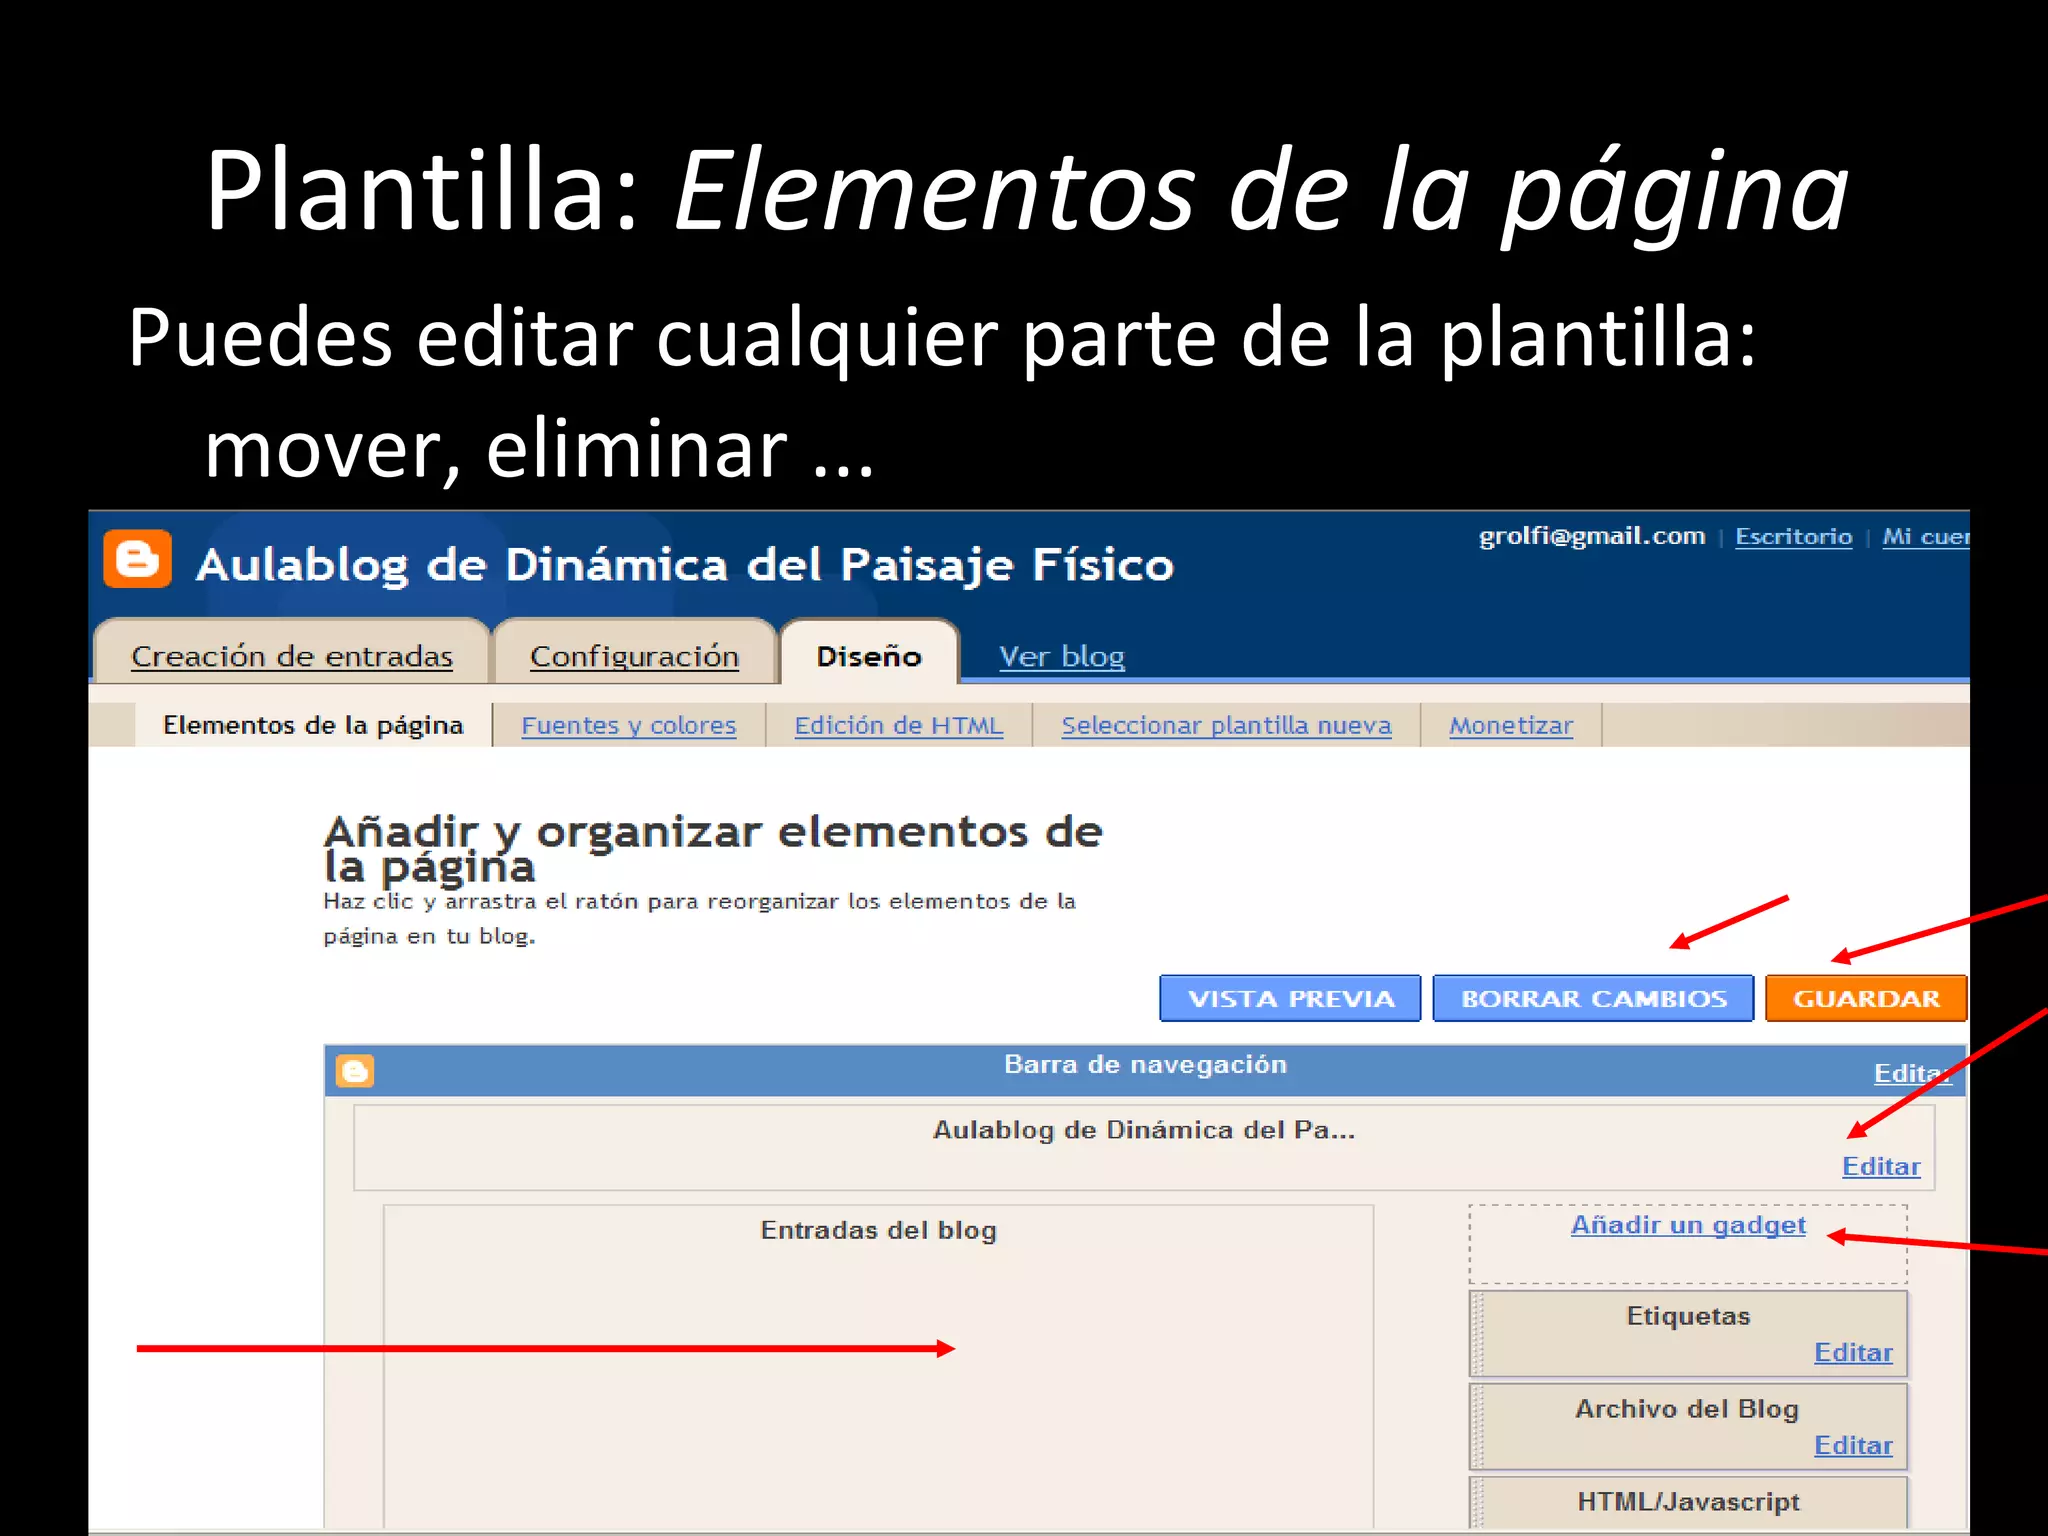Click the Aulablog de Dinámica del Paisaje Físico title
This screenshot has width=2048, height=1536.
pos(685,565)
